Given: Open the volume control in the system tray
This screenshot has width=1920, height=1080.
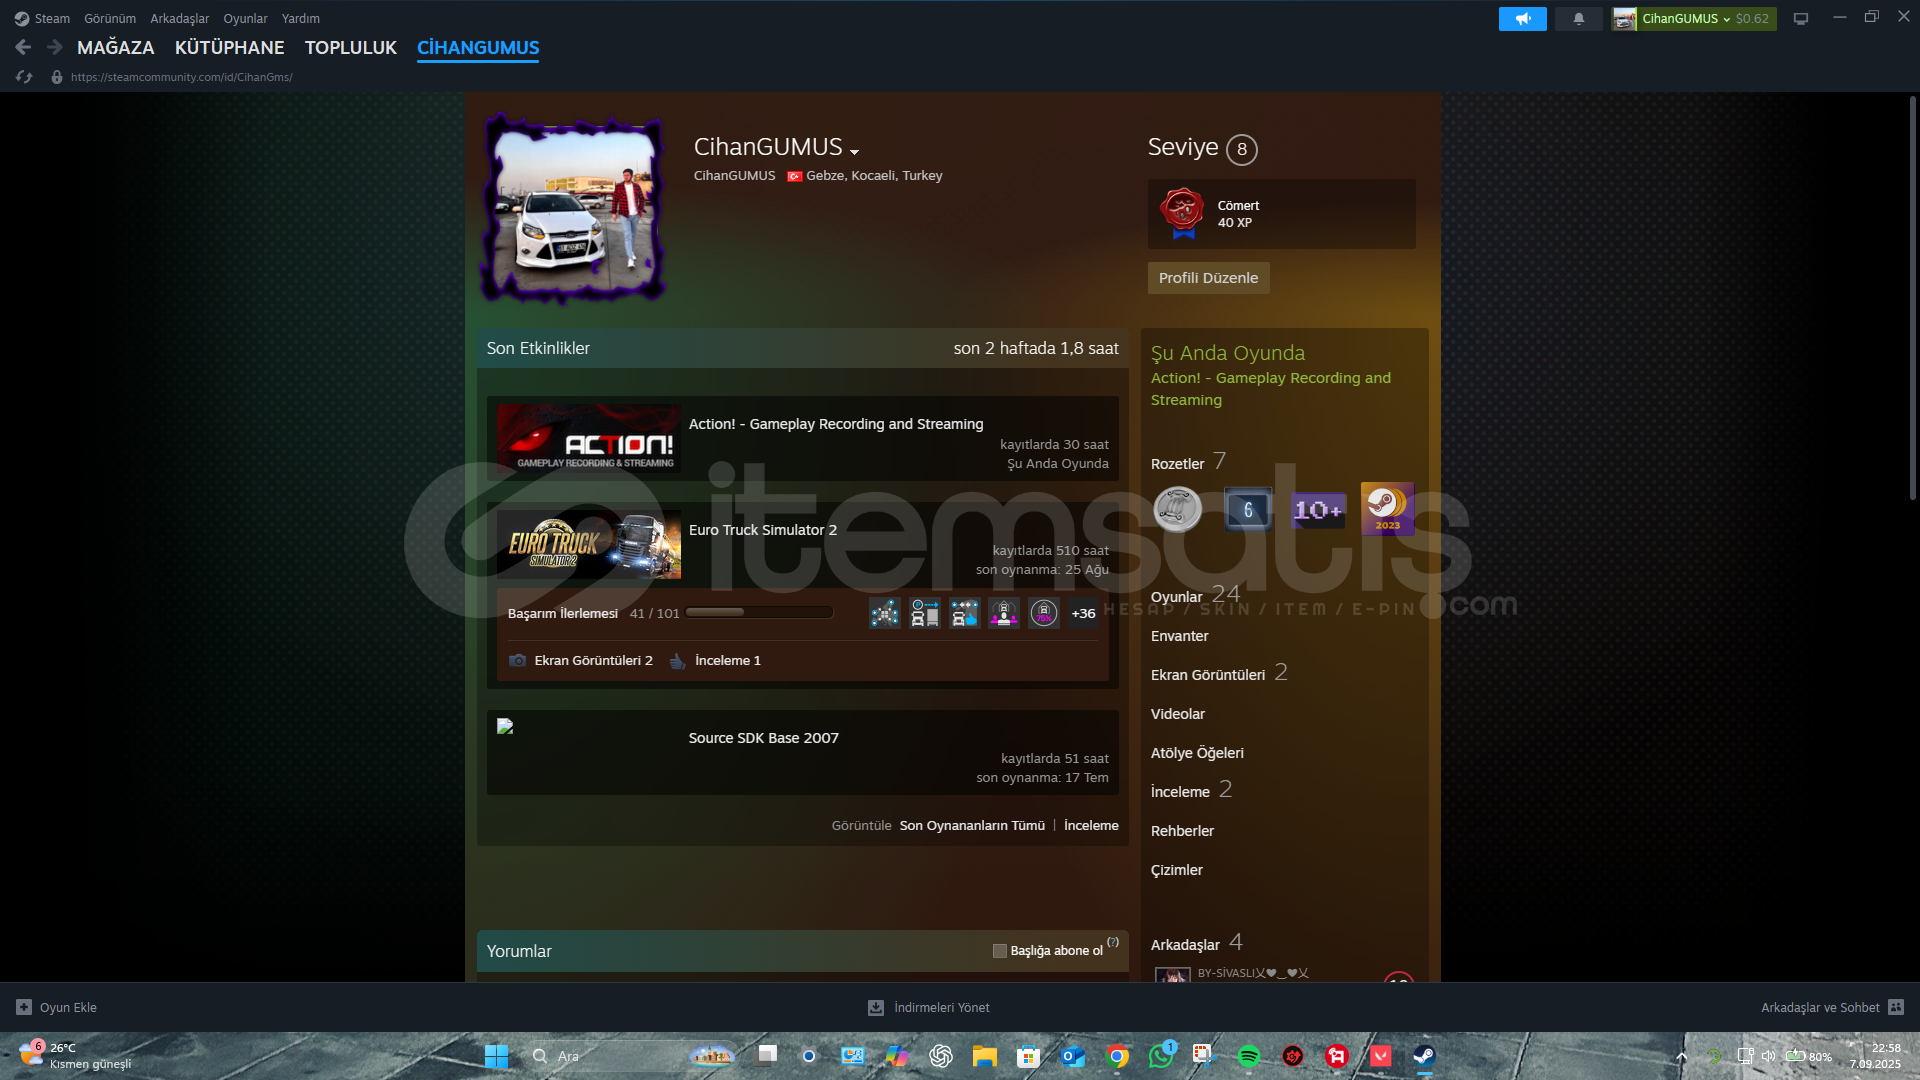Looking at the screenshot, I should (x=1769, y=1056).
